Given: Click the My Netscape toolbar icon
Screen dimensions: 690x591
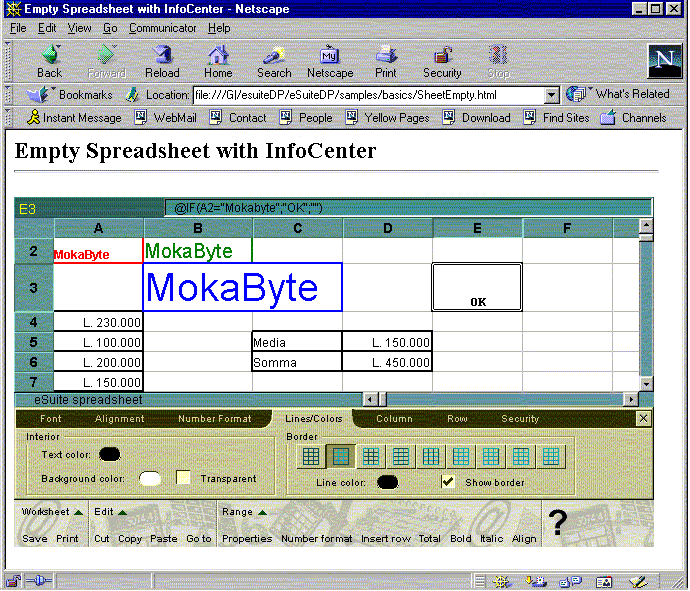Looking at the screenshot, I should [x=329, y=55].
